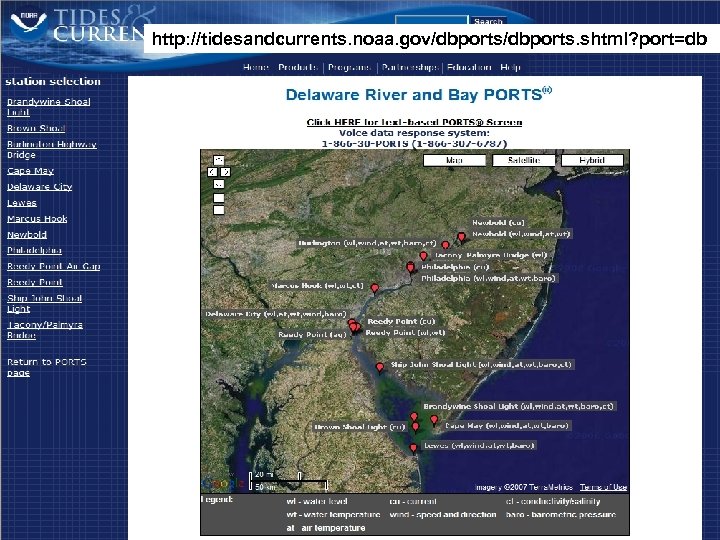Switch map view to Map

click(454, 160)
